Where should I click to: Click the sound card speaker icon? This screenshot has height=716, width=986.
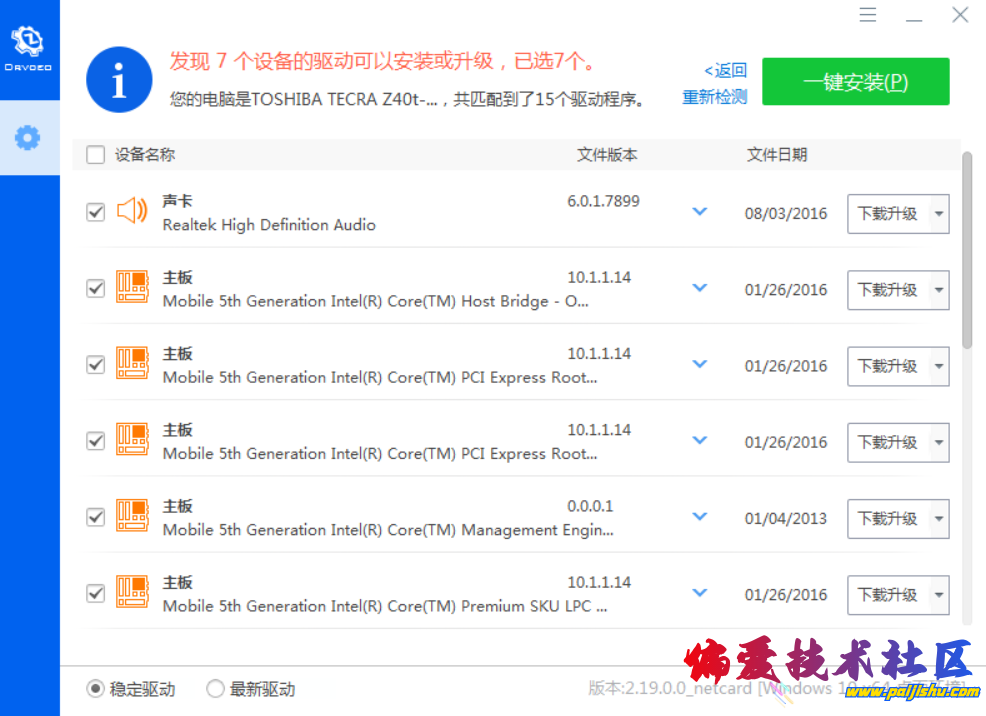click(132, 211)
